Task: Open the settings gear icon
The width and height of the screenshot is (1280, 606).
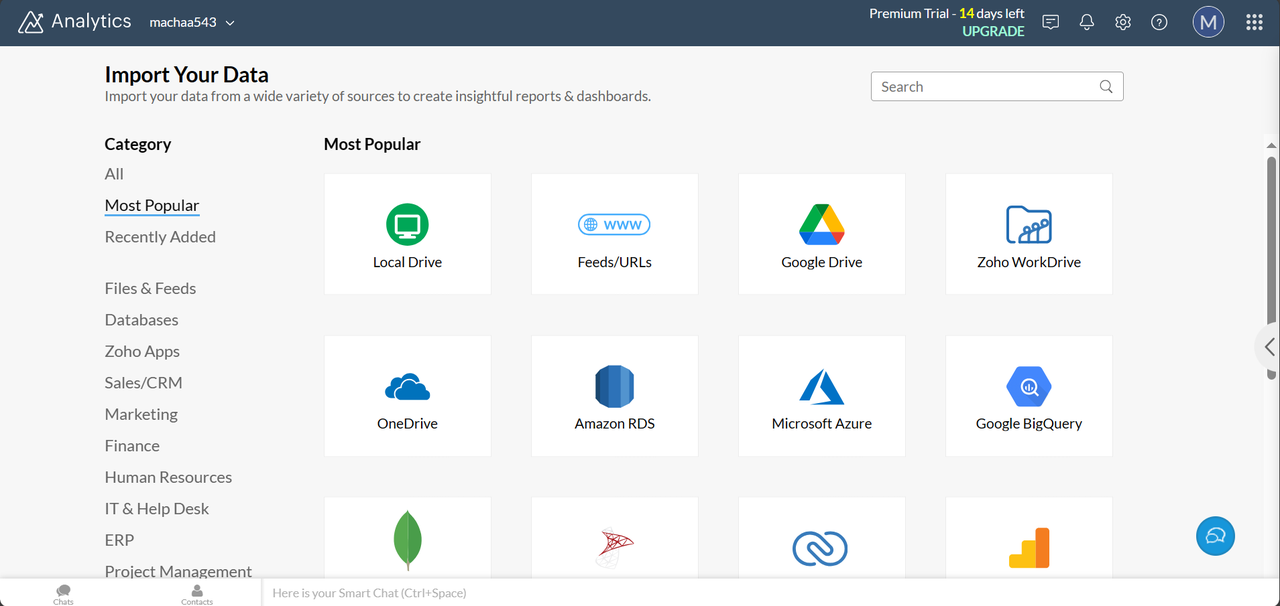Action: [x=1123, y=22]
